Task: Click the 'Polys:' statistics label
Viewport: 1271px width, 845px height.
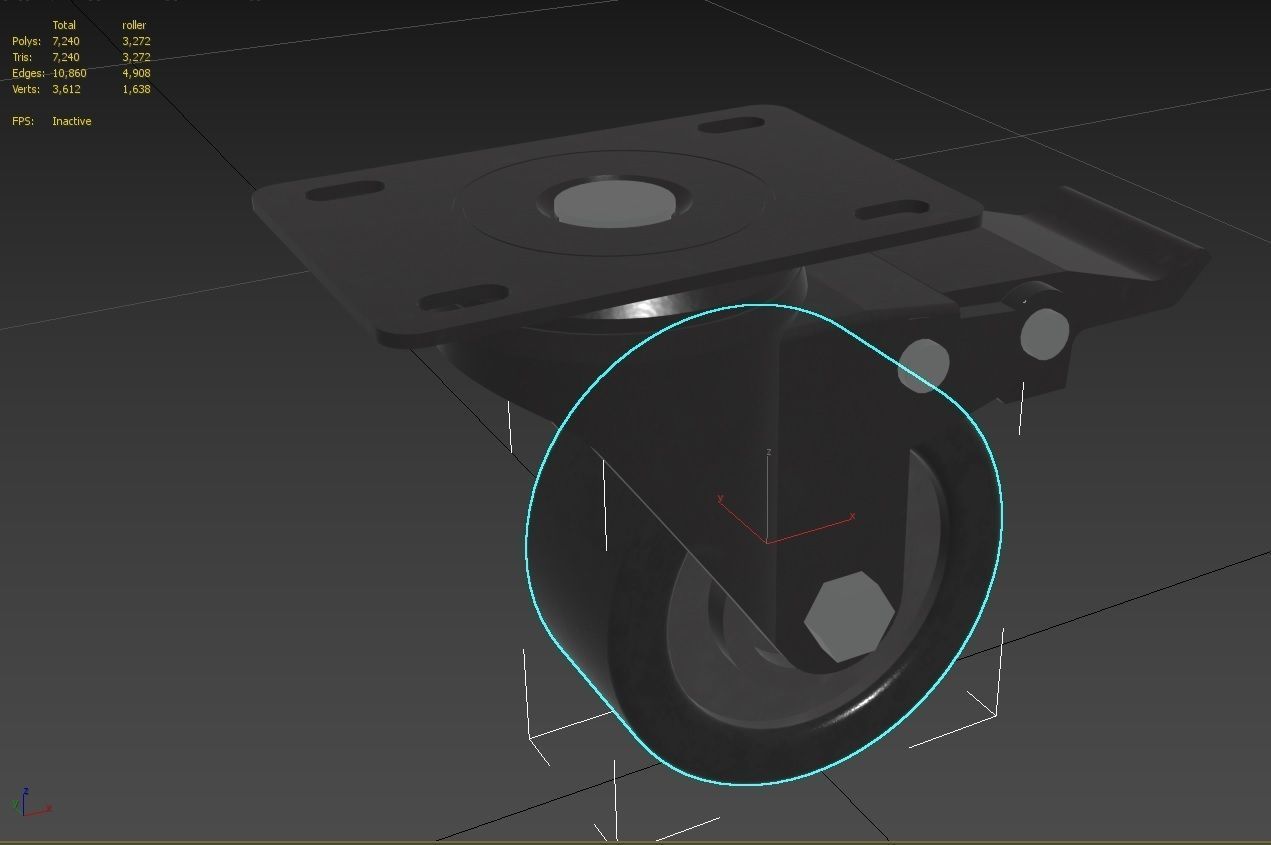Action: (26, 41)
